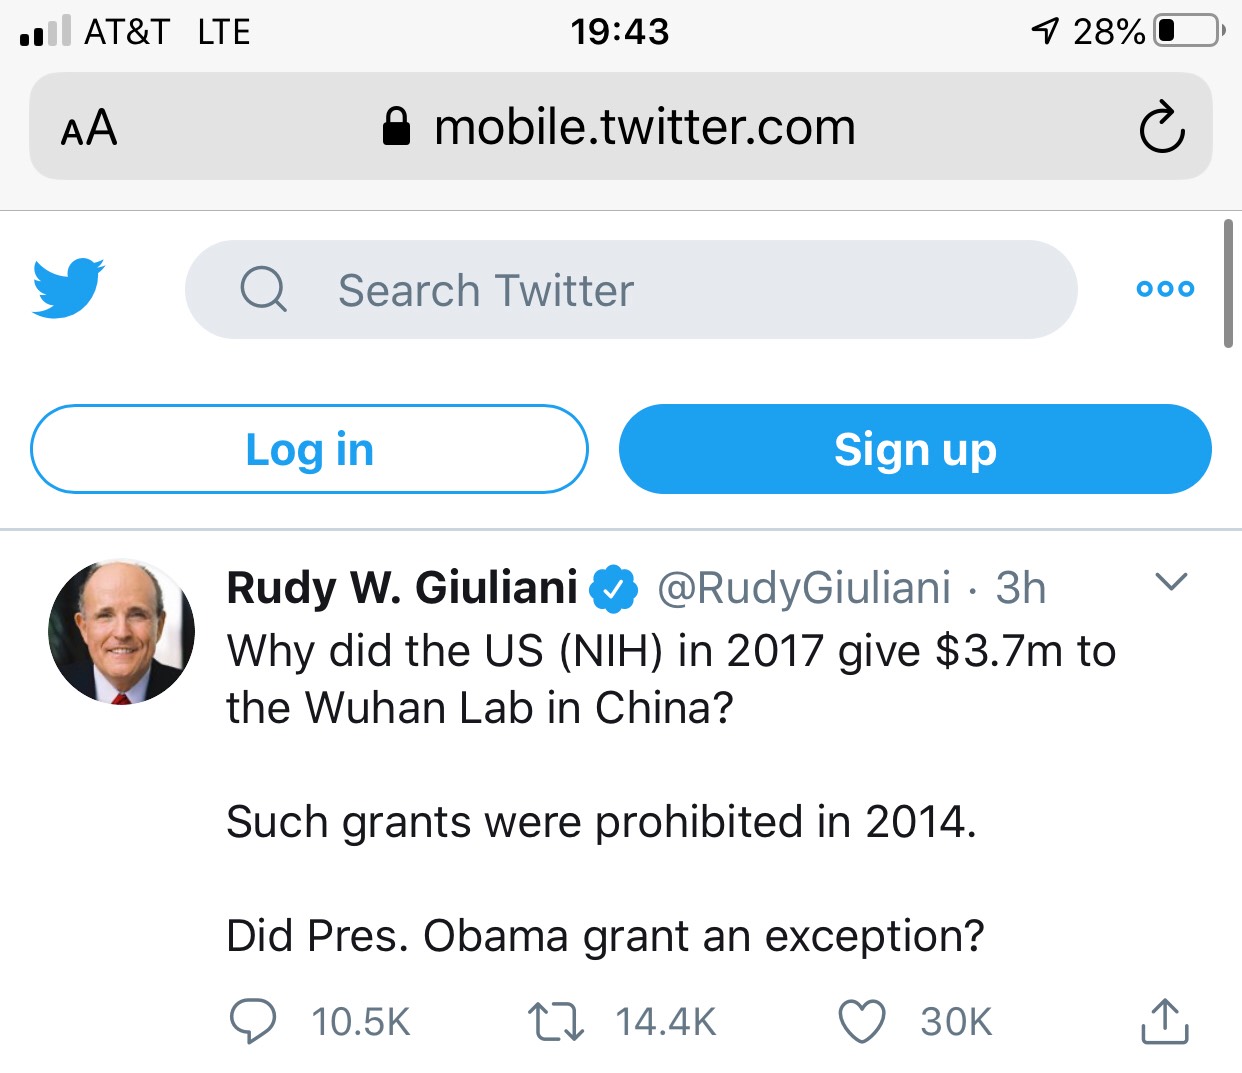Image resolution: width=1242 pixels, height=1073 pixels.
Task: View the Rudy W. Giuliani profile photo
Action: point(121,632)
